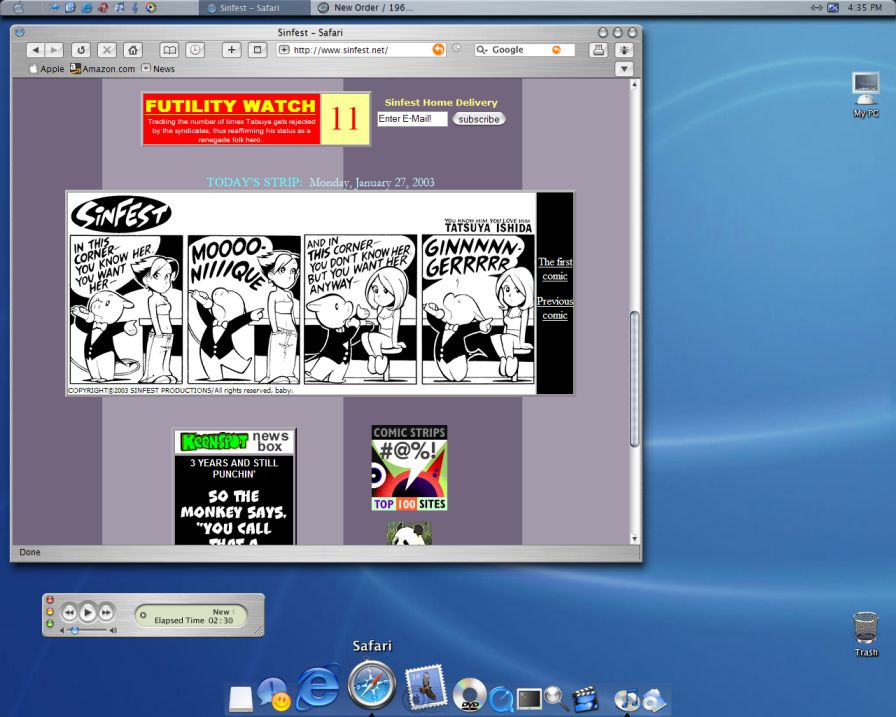Click the browser scrollbar up arrow
Image resolution: width=896 pixels, height=717 pixels.
(x=634, y=85)
